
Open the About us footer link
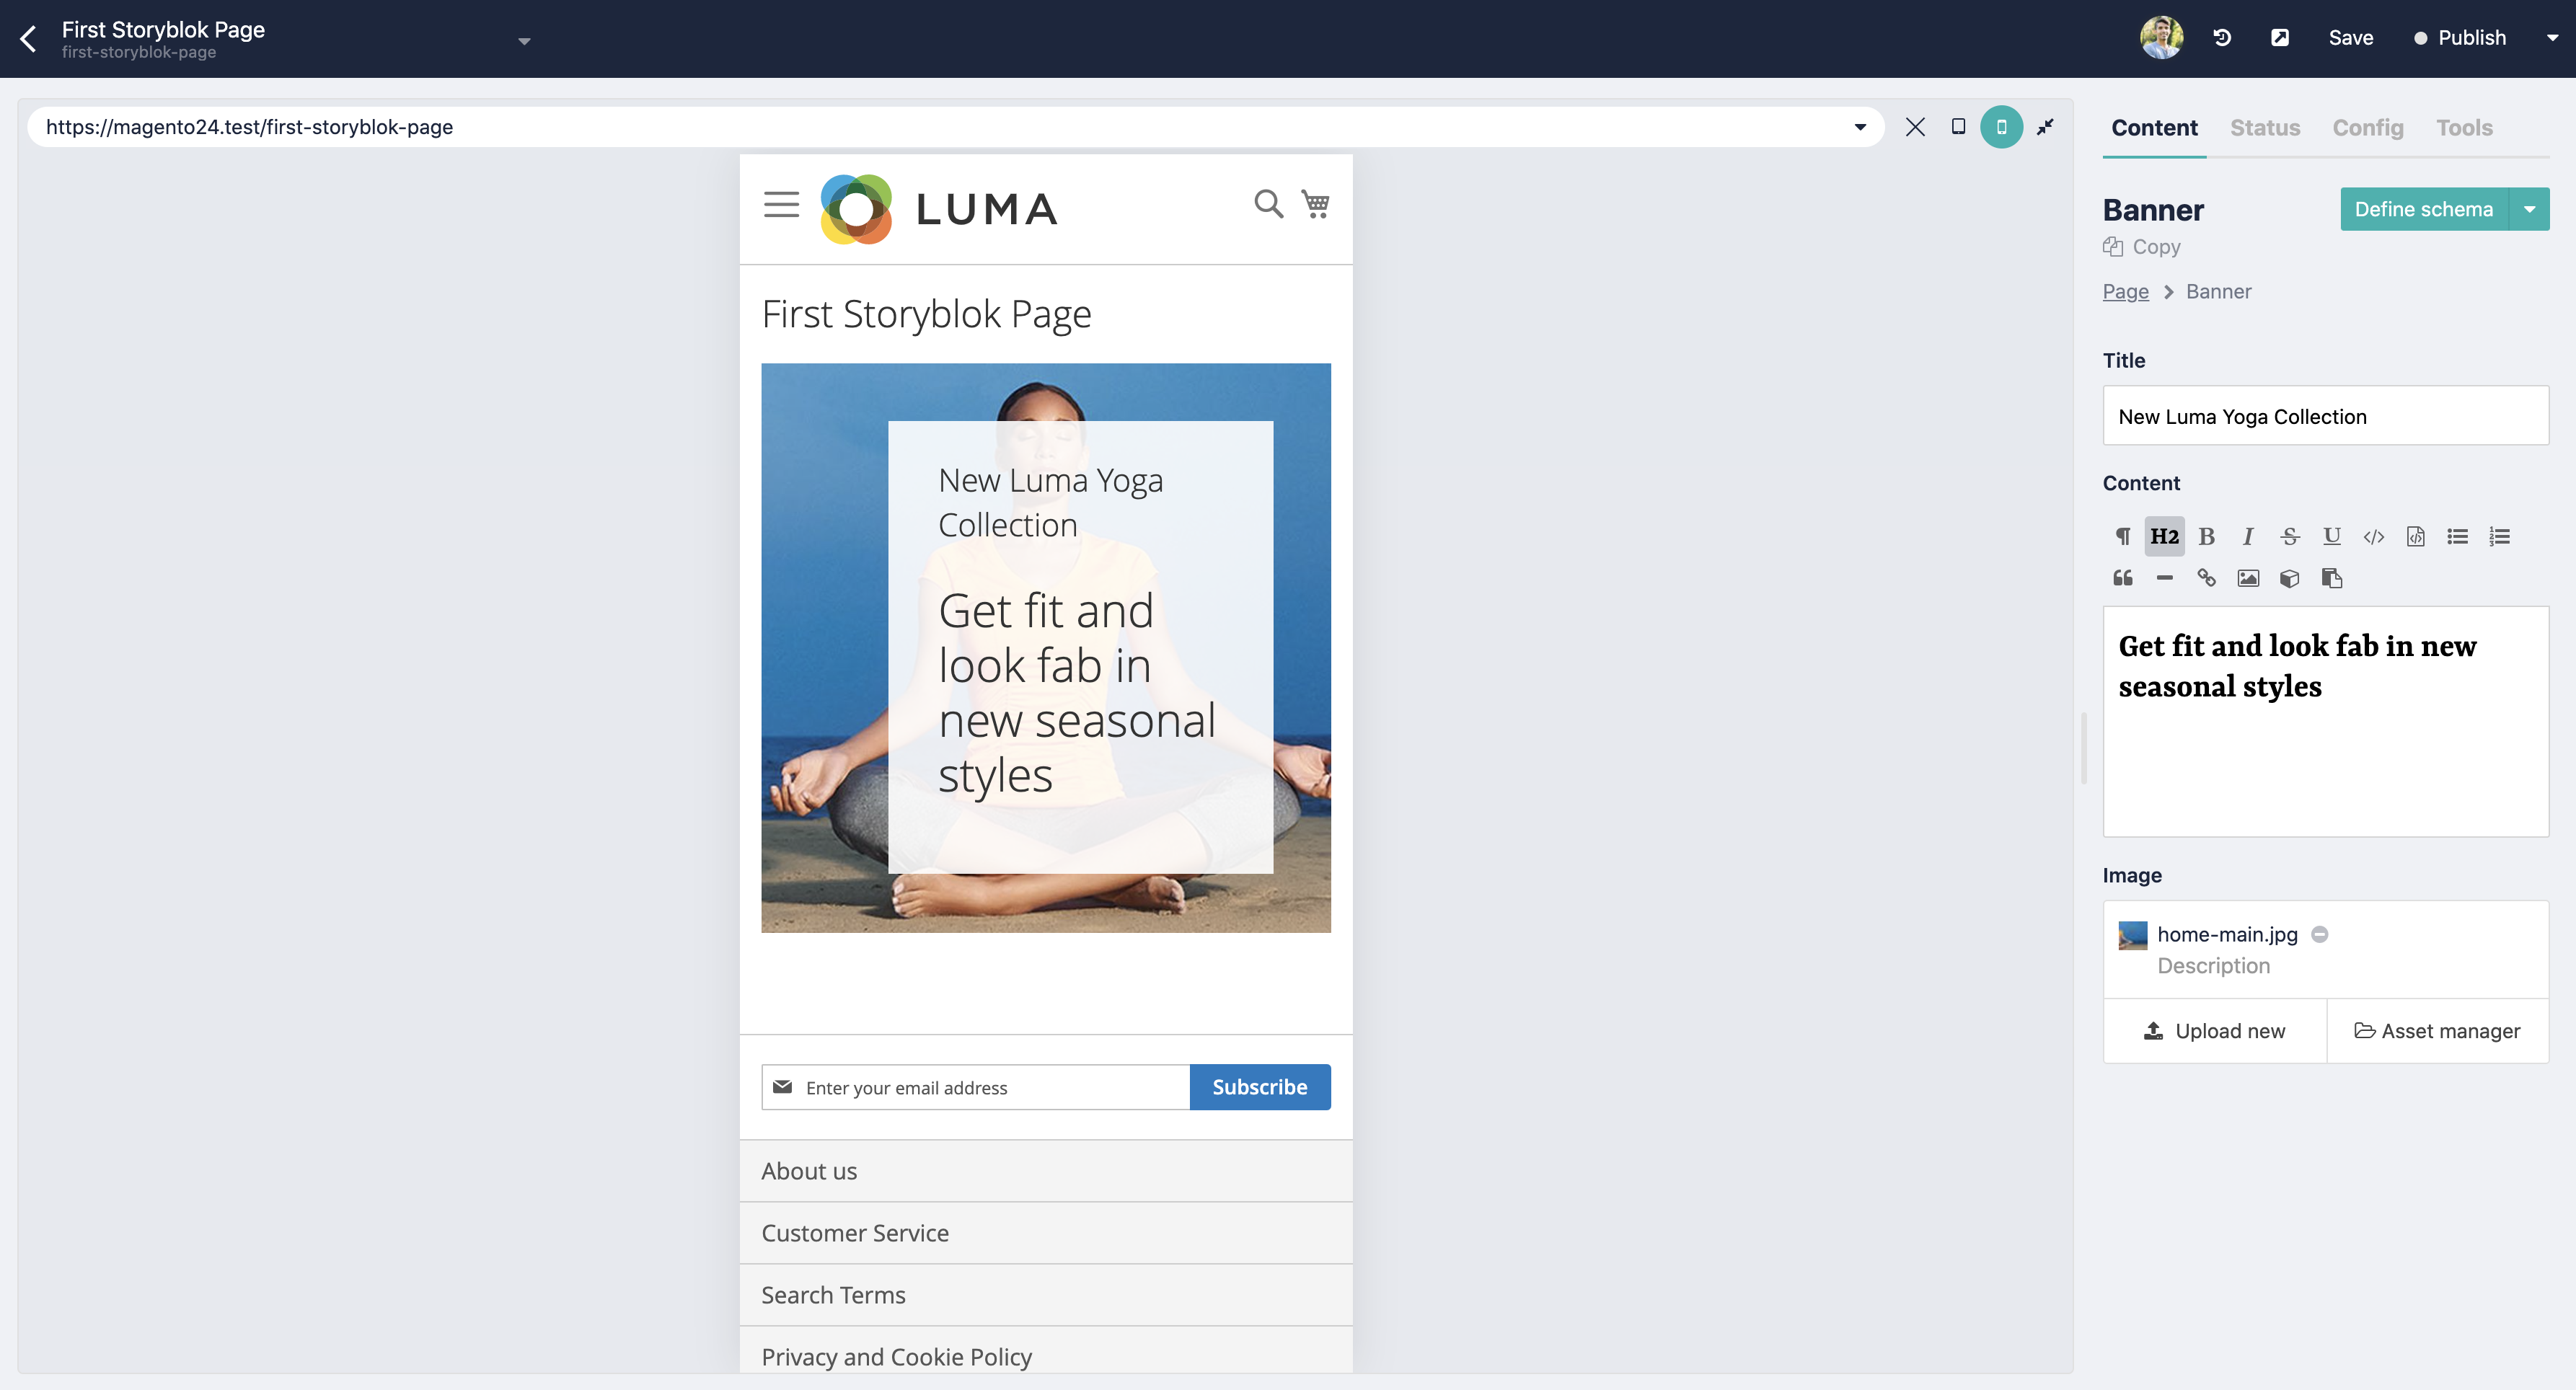809,1171
